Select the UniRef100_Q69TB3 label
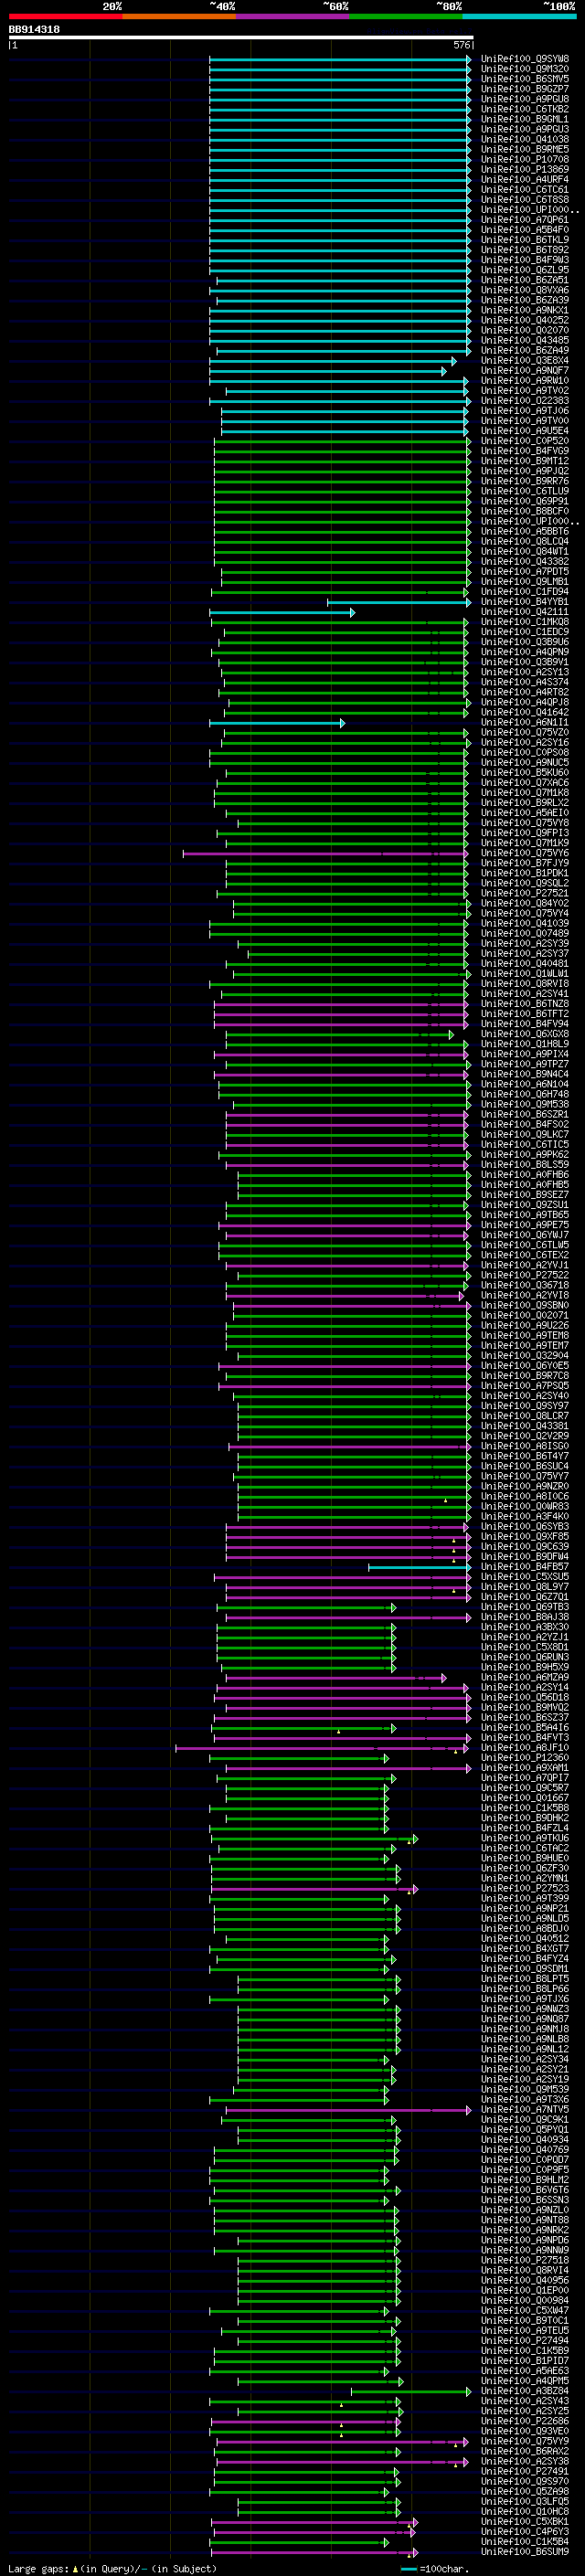Viewport: 585px width, 2576px height. tap(525, 1607)
